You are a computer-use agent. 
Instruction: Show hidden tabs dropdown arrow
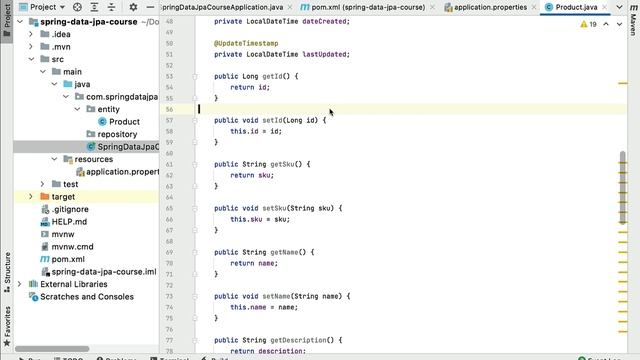pos(619,7)
